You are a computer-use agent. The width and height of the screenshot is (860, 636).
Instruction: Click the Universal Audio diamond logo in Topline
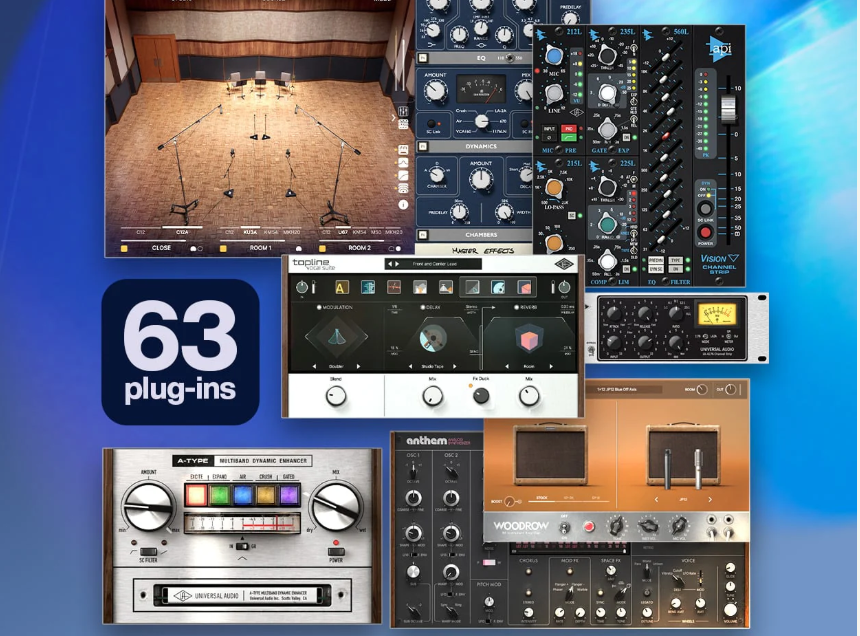tap(564, 264)
